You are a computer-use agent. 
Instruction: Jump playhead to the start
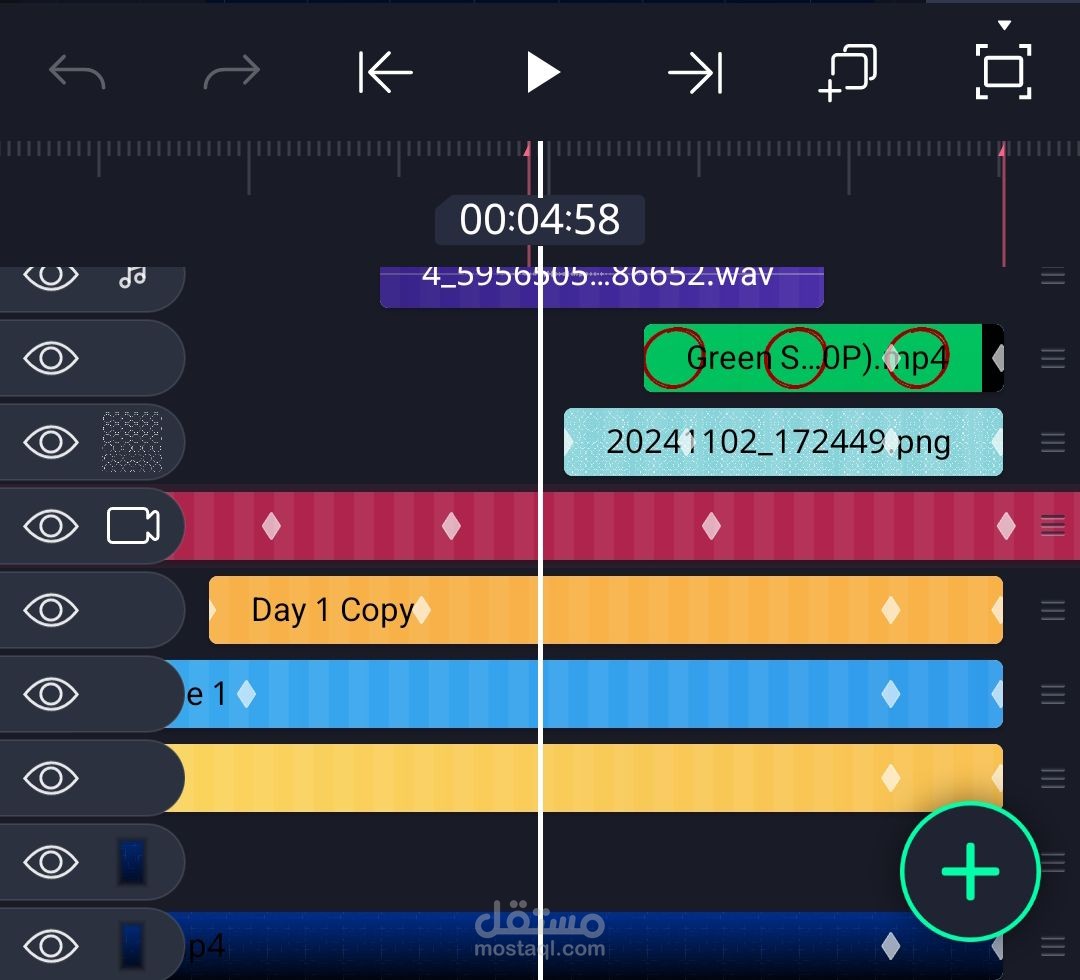[385, 72]
